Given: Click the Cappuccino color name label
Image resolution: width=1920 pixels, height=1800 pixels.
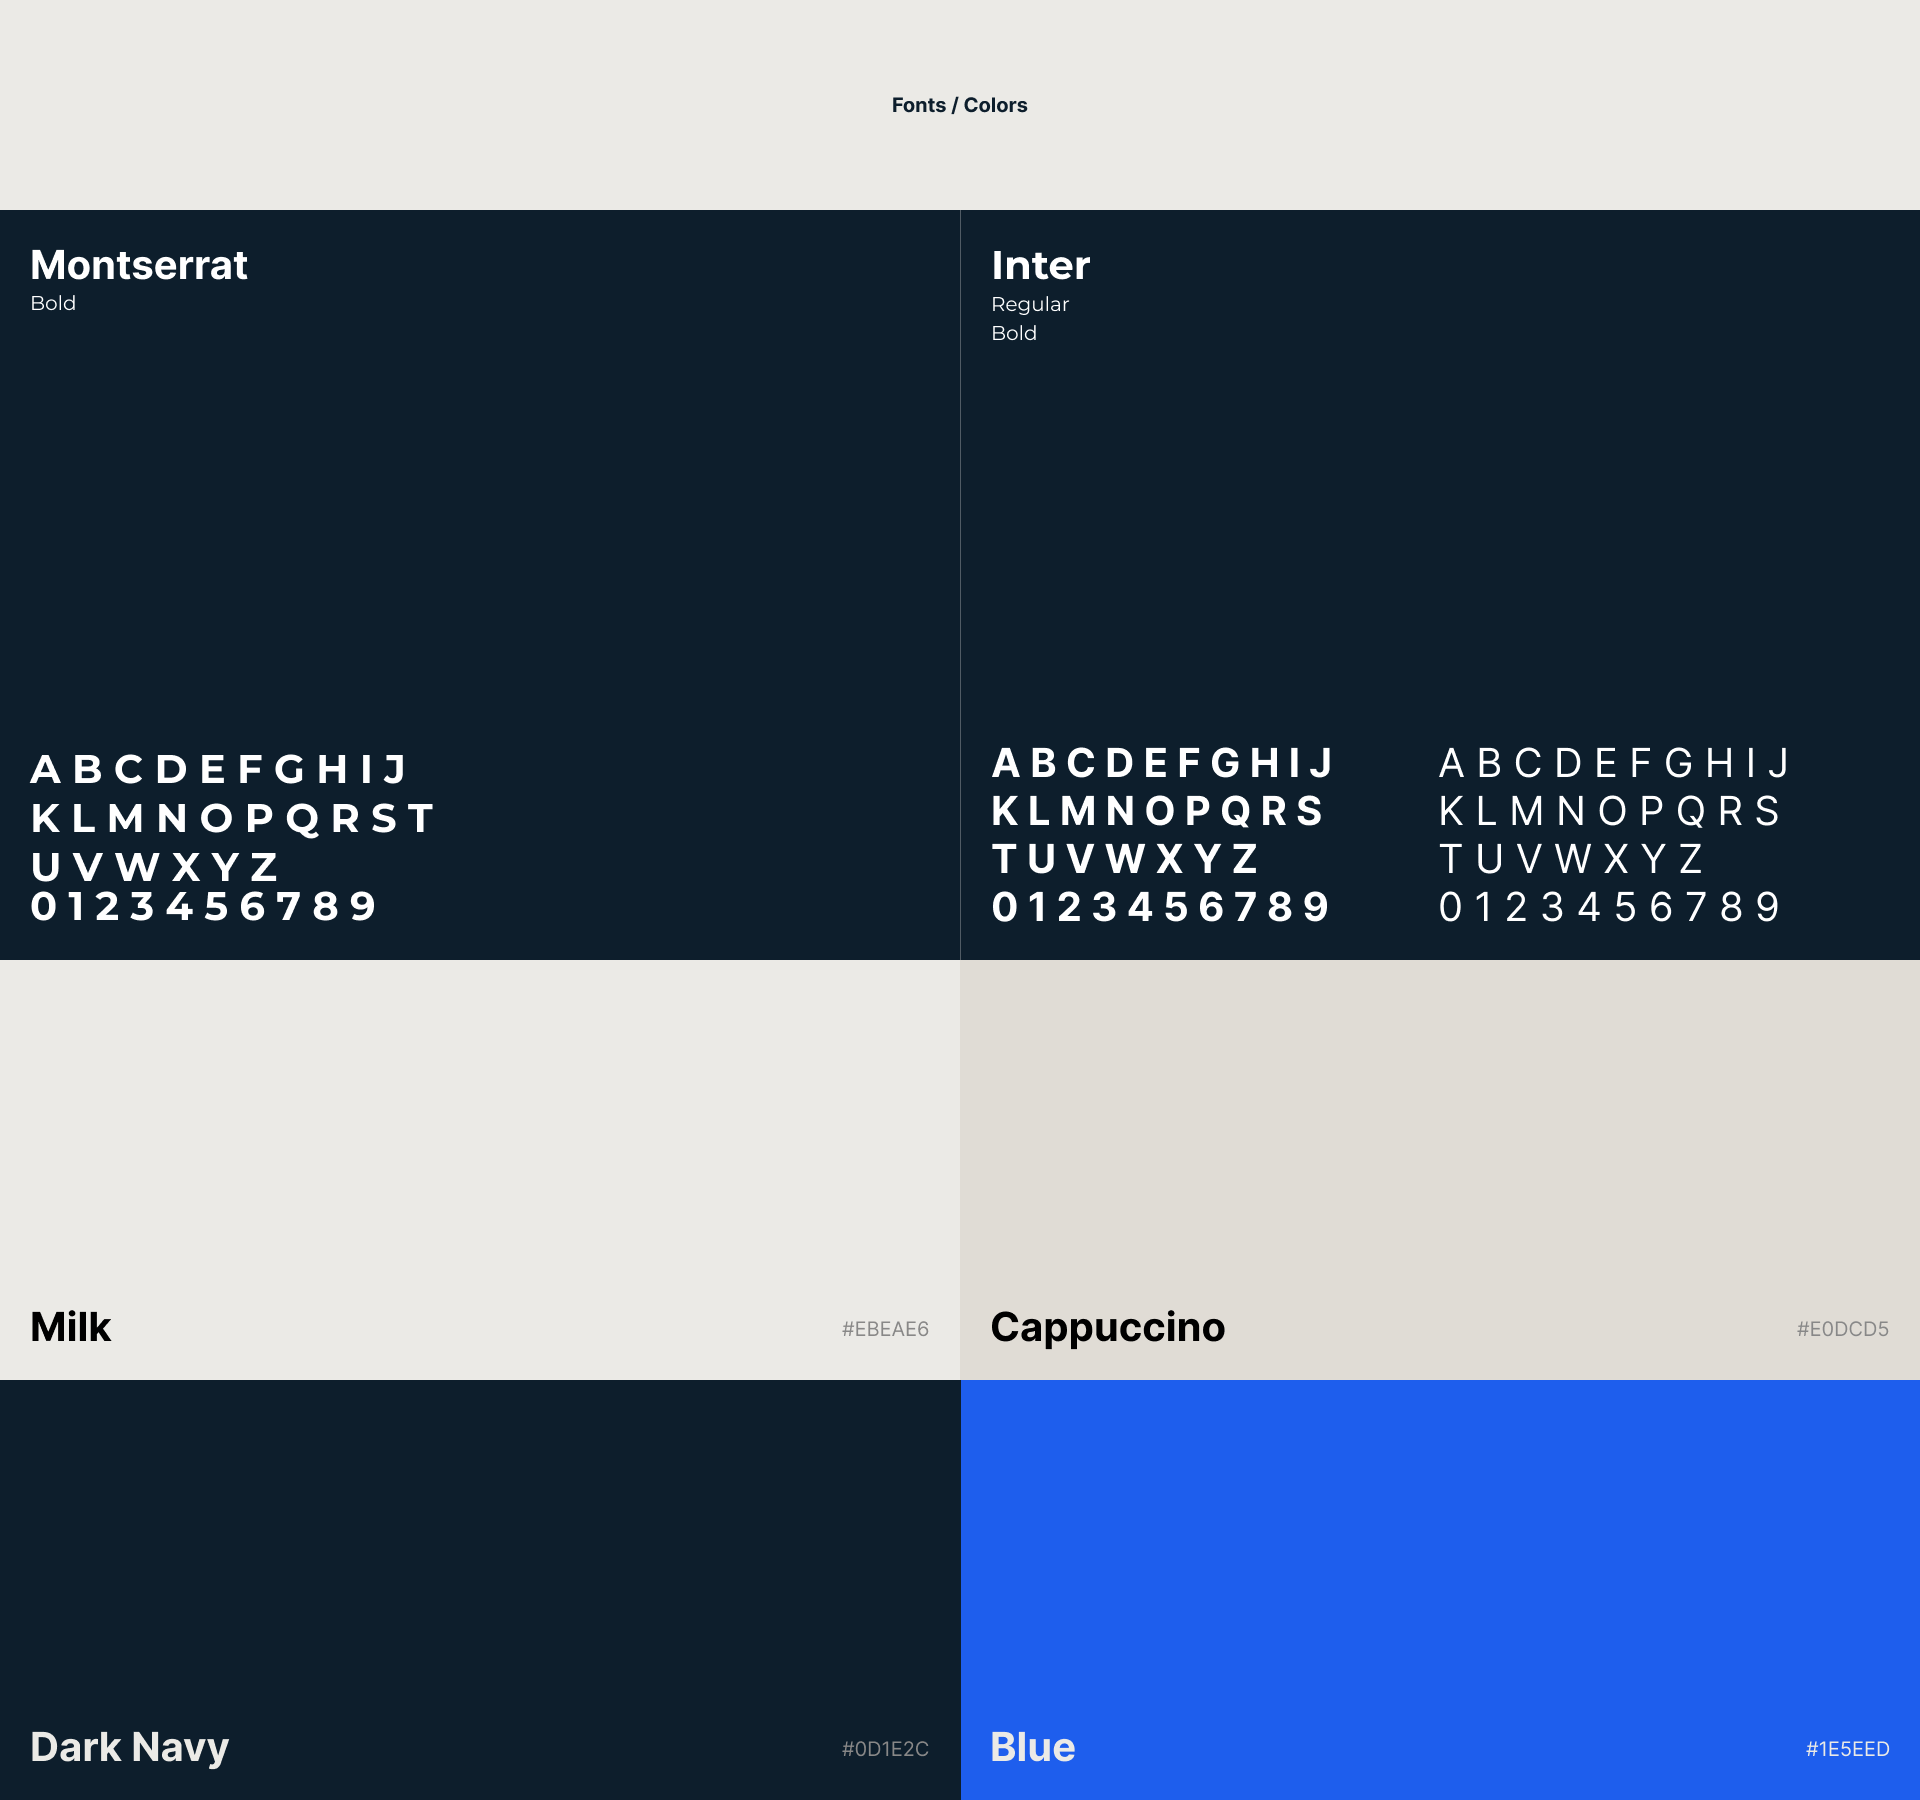Looking at the screenshot, I should [x=1107, y=1327].
